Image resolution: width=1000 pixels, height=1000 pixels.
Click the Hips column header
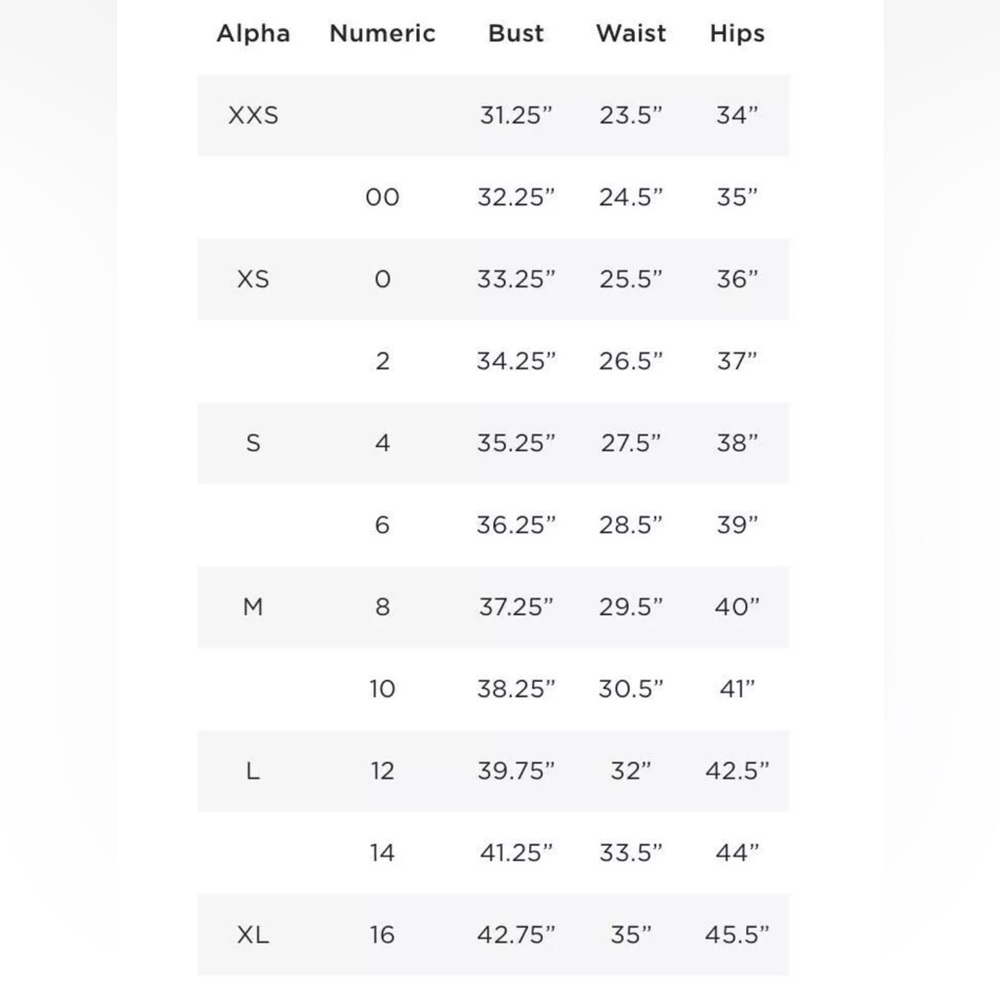pos(737,34)
